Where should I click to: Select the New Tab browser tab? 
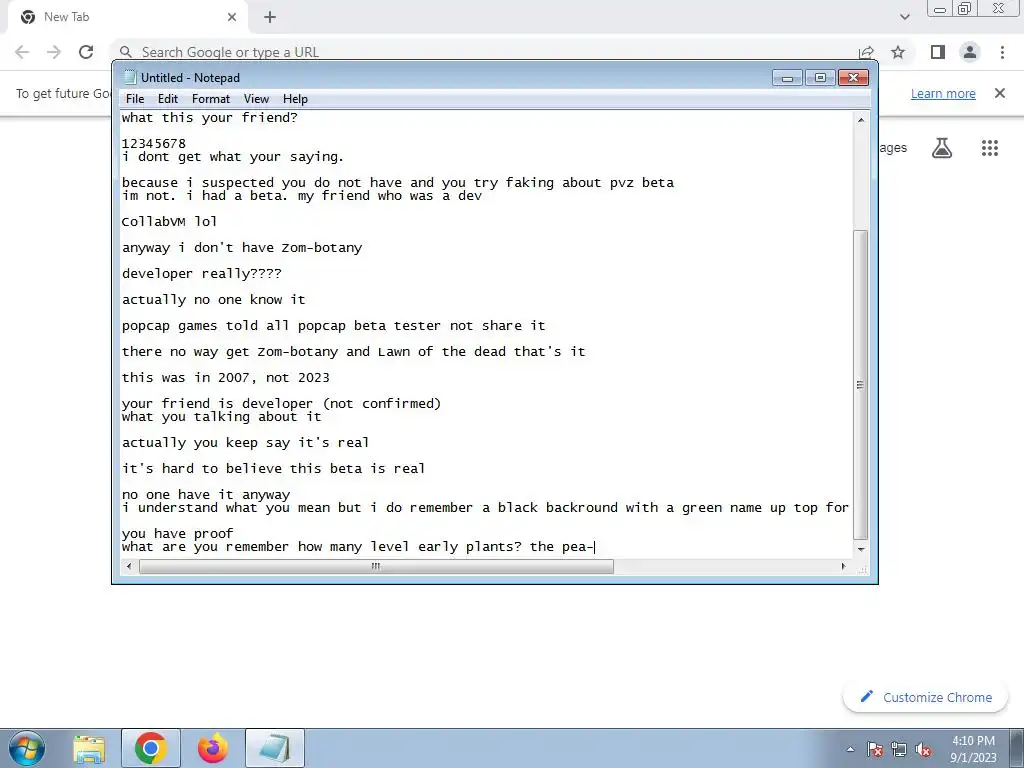128,17
